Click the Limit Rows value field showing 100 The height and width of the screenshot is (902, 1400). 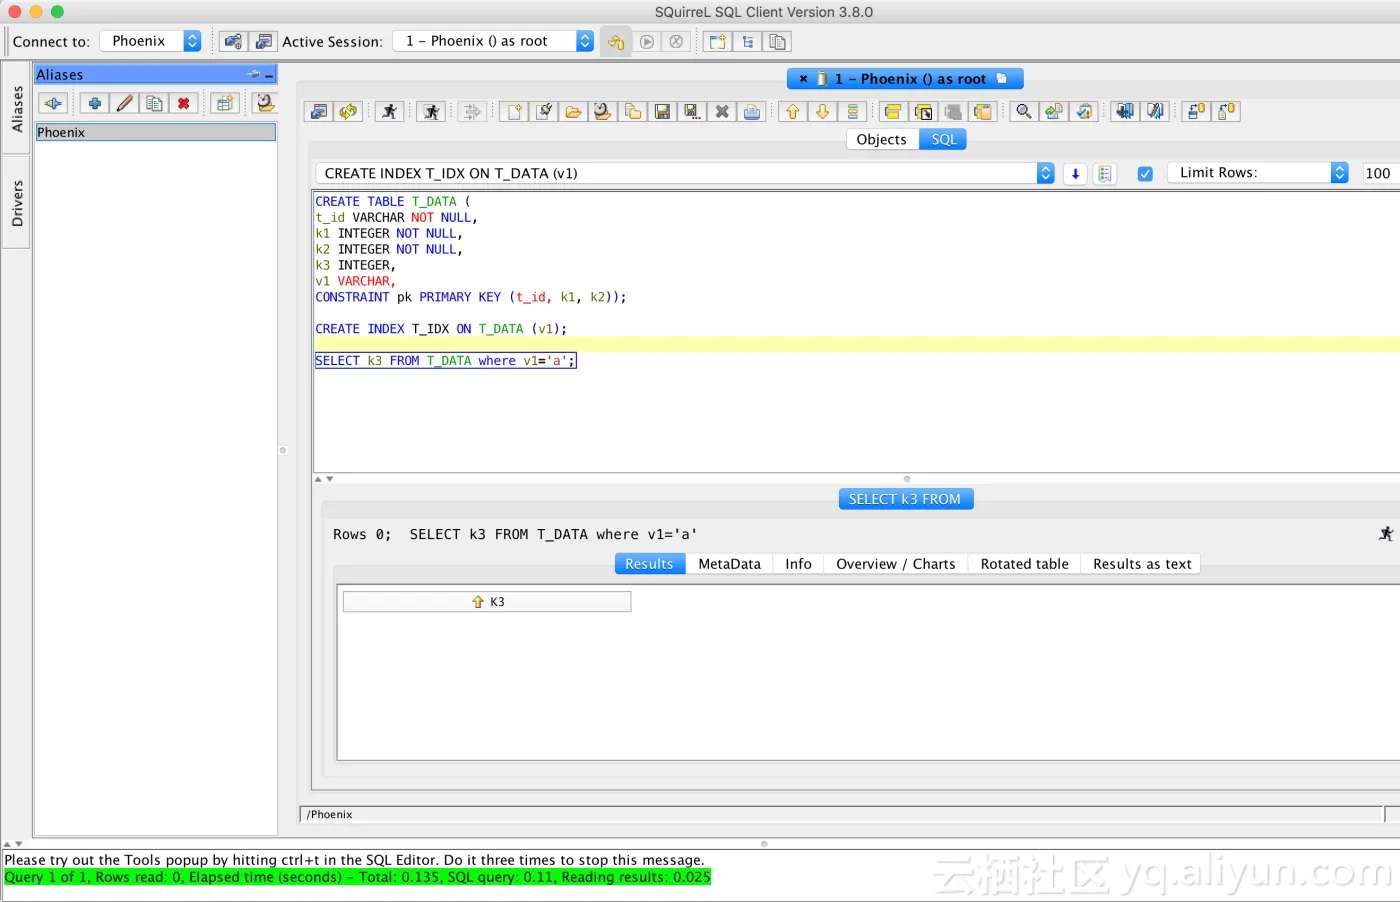coord(1381,173)
